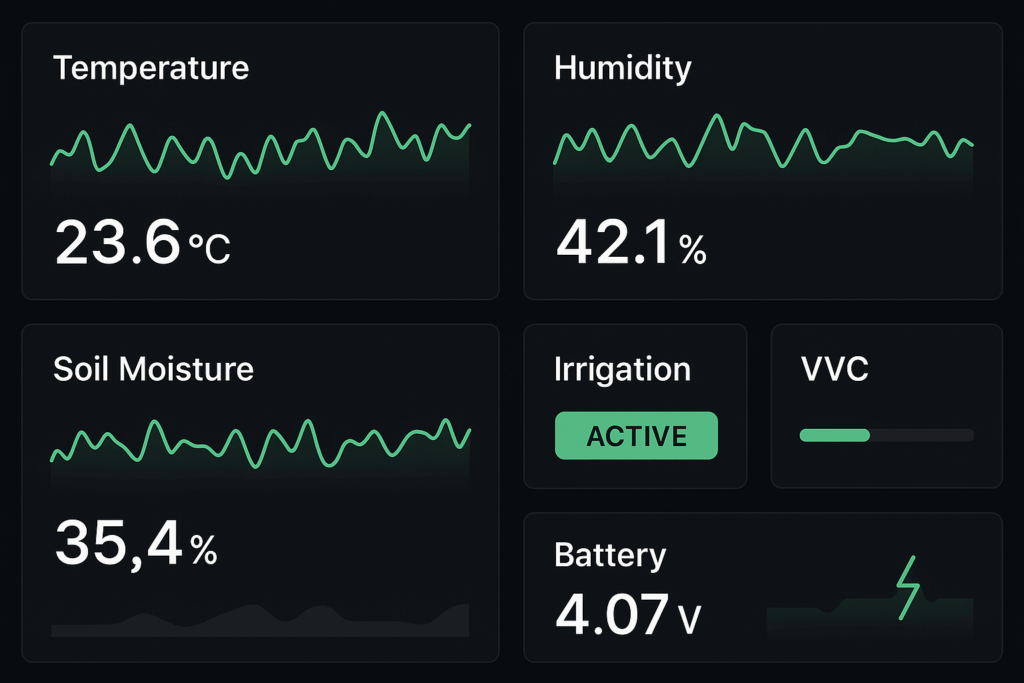Toggle the ACTIVE irrigation status badge
The width and height of the screenshot is (1024, 683).
tap(636, 436)
